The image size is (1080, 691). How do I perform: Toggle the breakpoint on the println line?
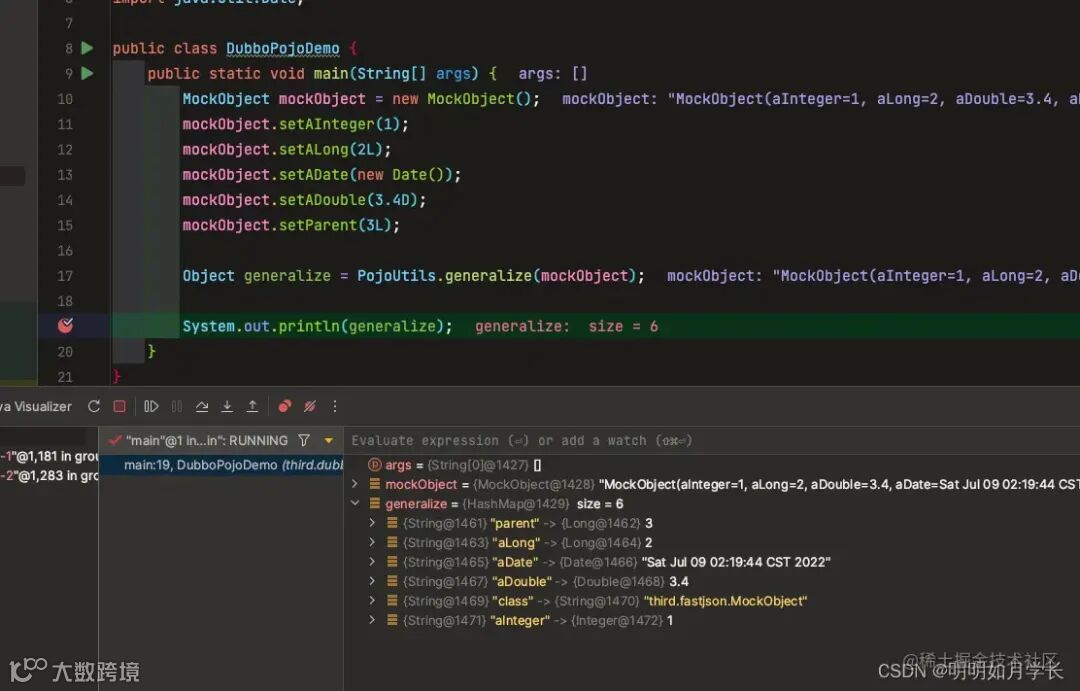point(65,325)
